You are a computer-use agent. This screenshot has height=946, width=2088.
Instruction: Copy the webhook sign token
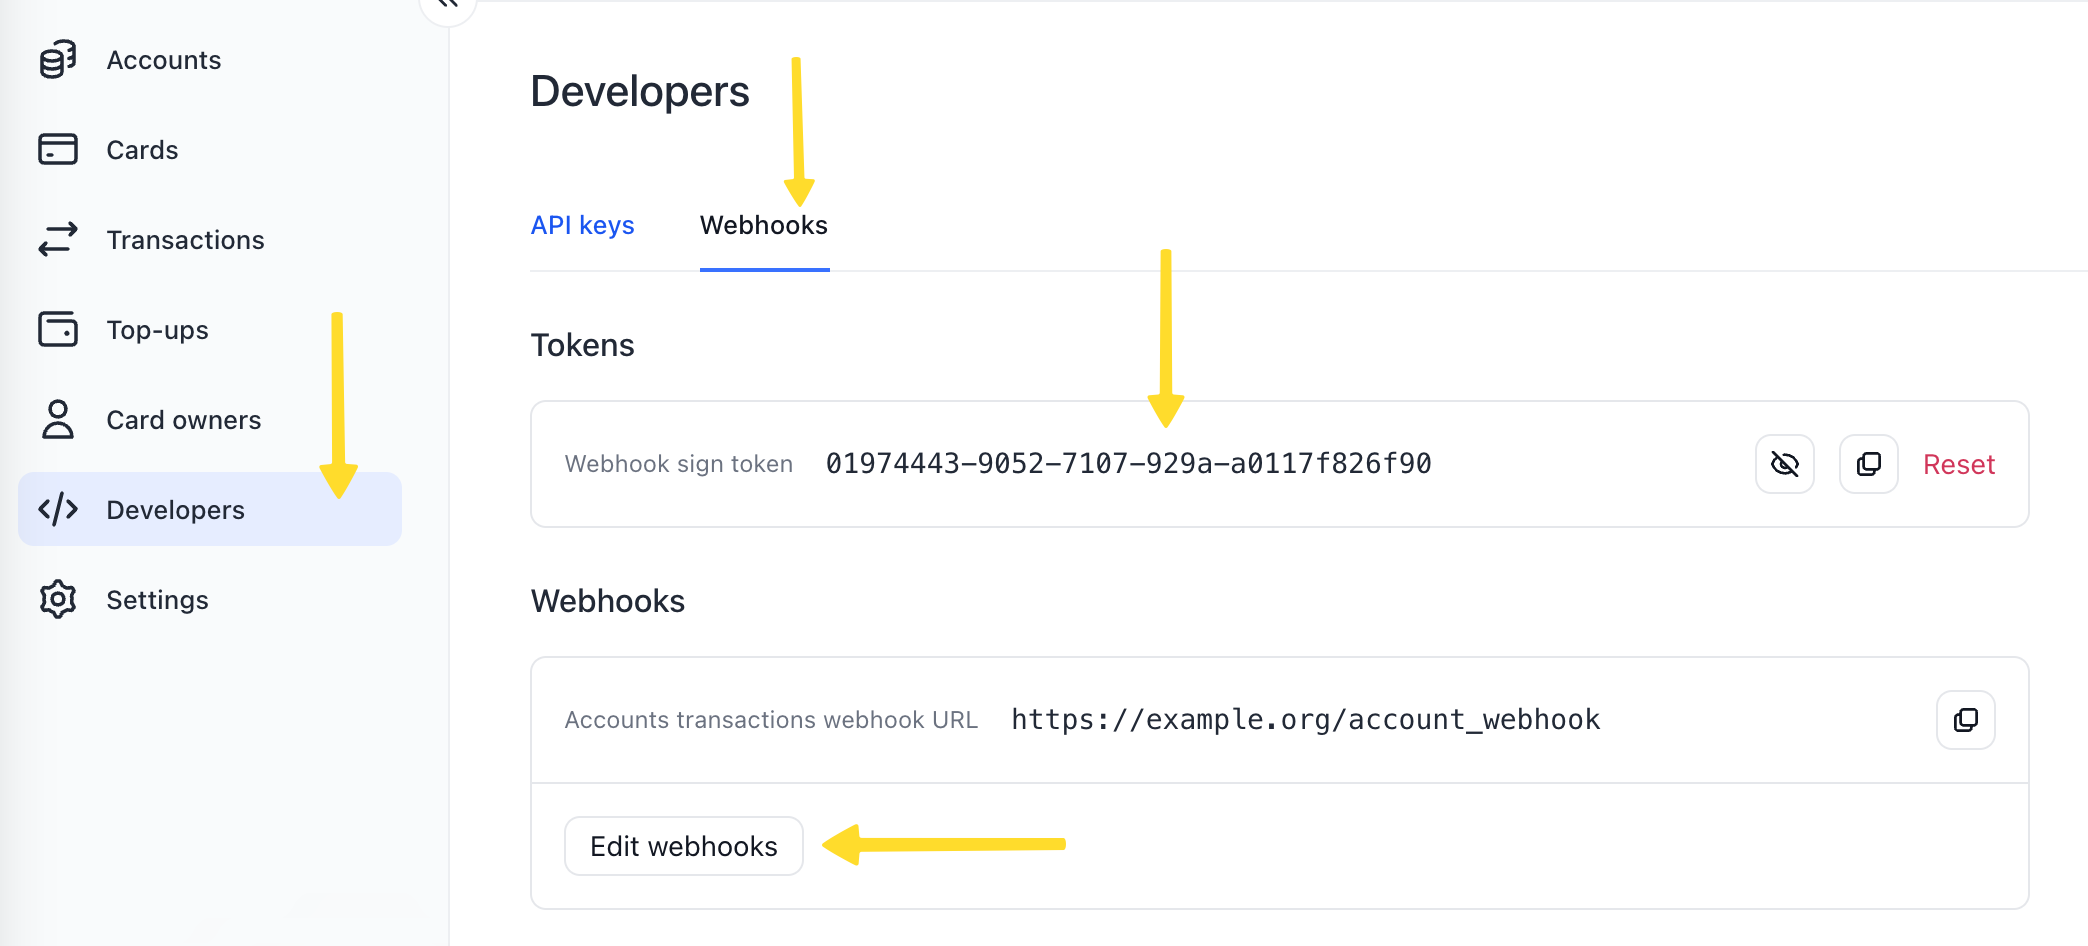coord(1868,464)
